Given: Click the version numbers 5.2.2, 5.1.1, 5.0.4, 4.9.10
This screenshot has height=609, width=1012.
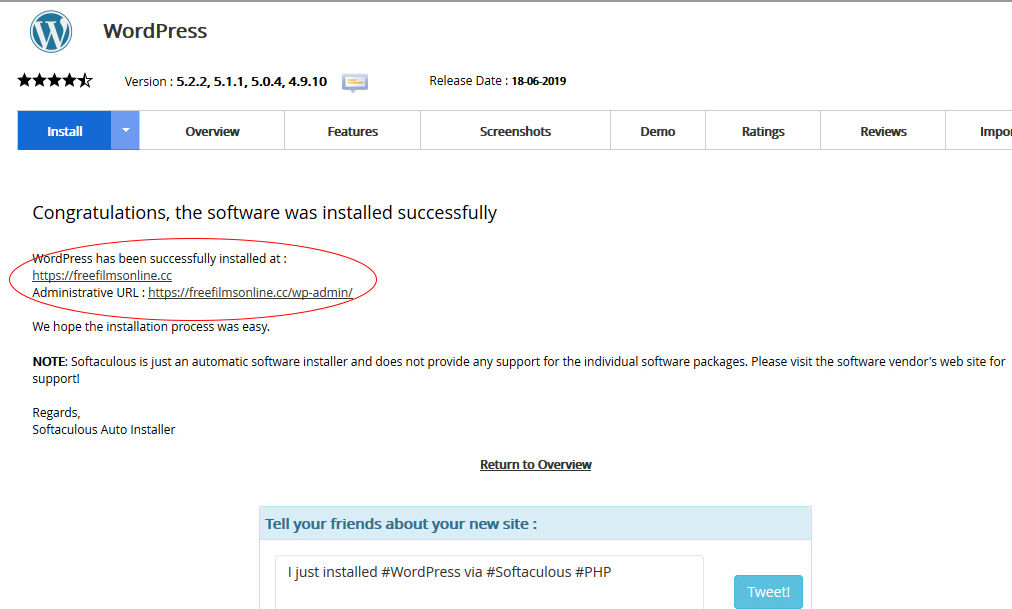Looking at the screenshot, I should [x=252, y=82].
